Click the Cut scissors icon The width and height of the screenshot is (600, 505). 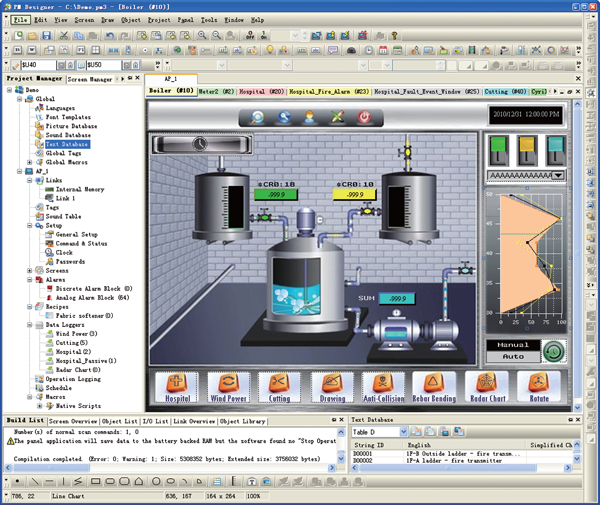64,36
